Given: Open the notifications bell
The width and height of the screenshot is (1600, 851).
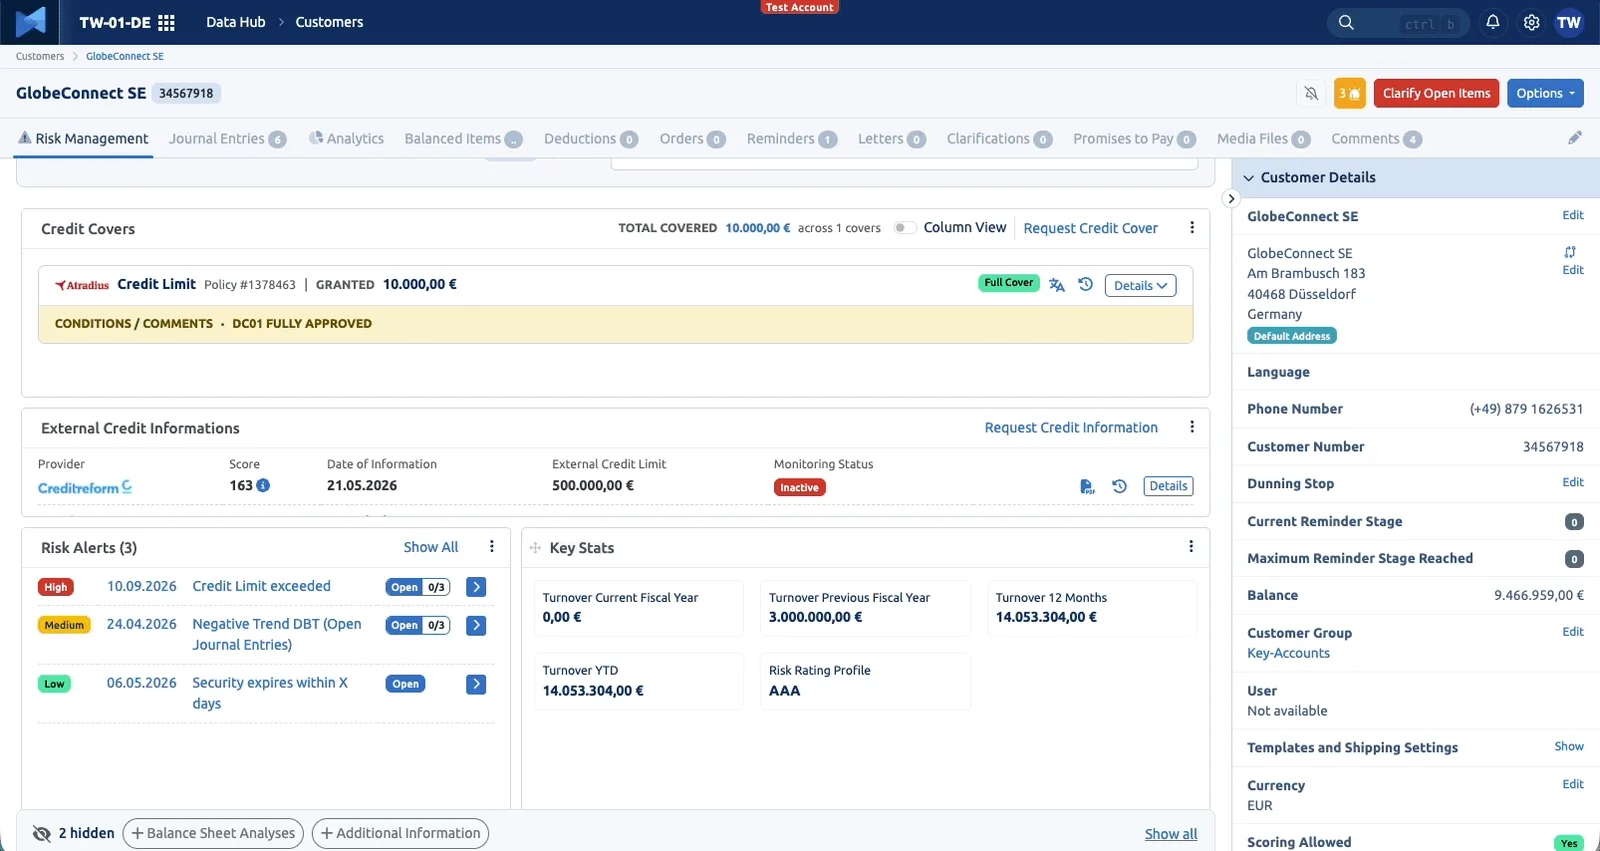Looking at the screenshot, I should [1492, 22].
